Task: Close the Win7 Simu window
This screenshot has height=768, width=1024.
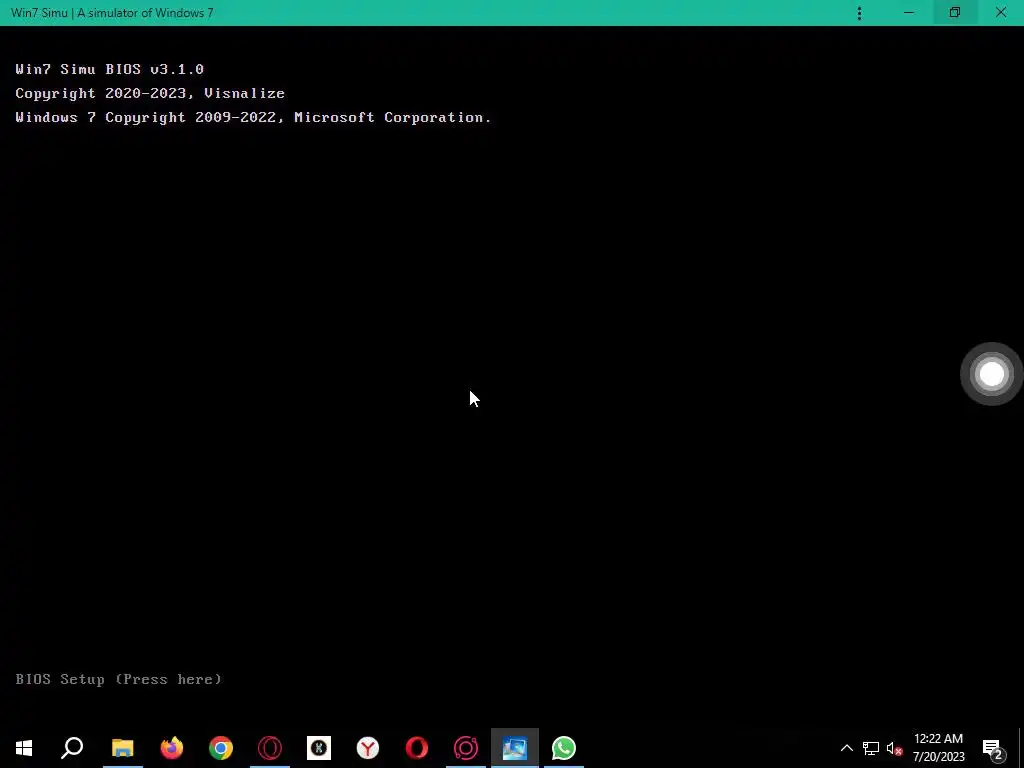Action: tap(1000, 13)
